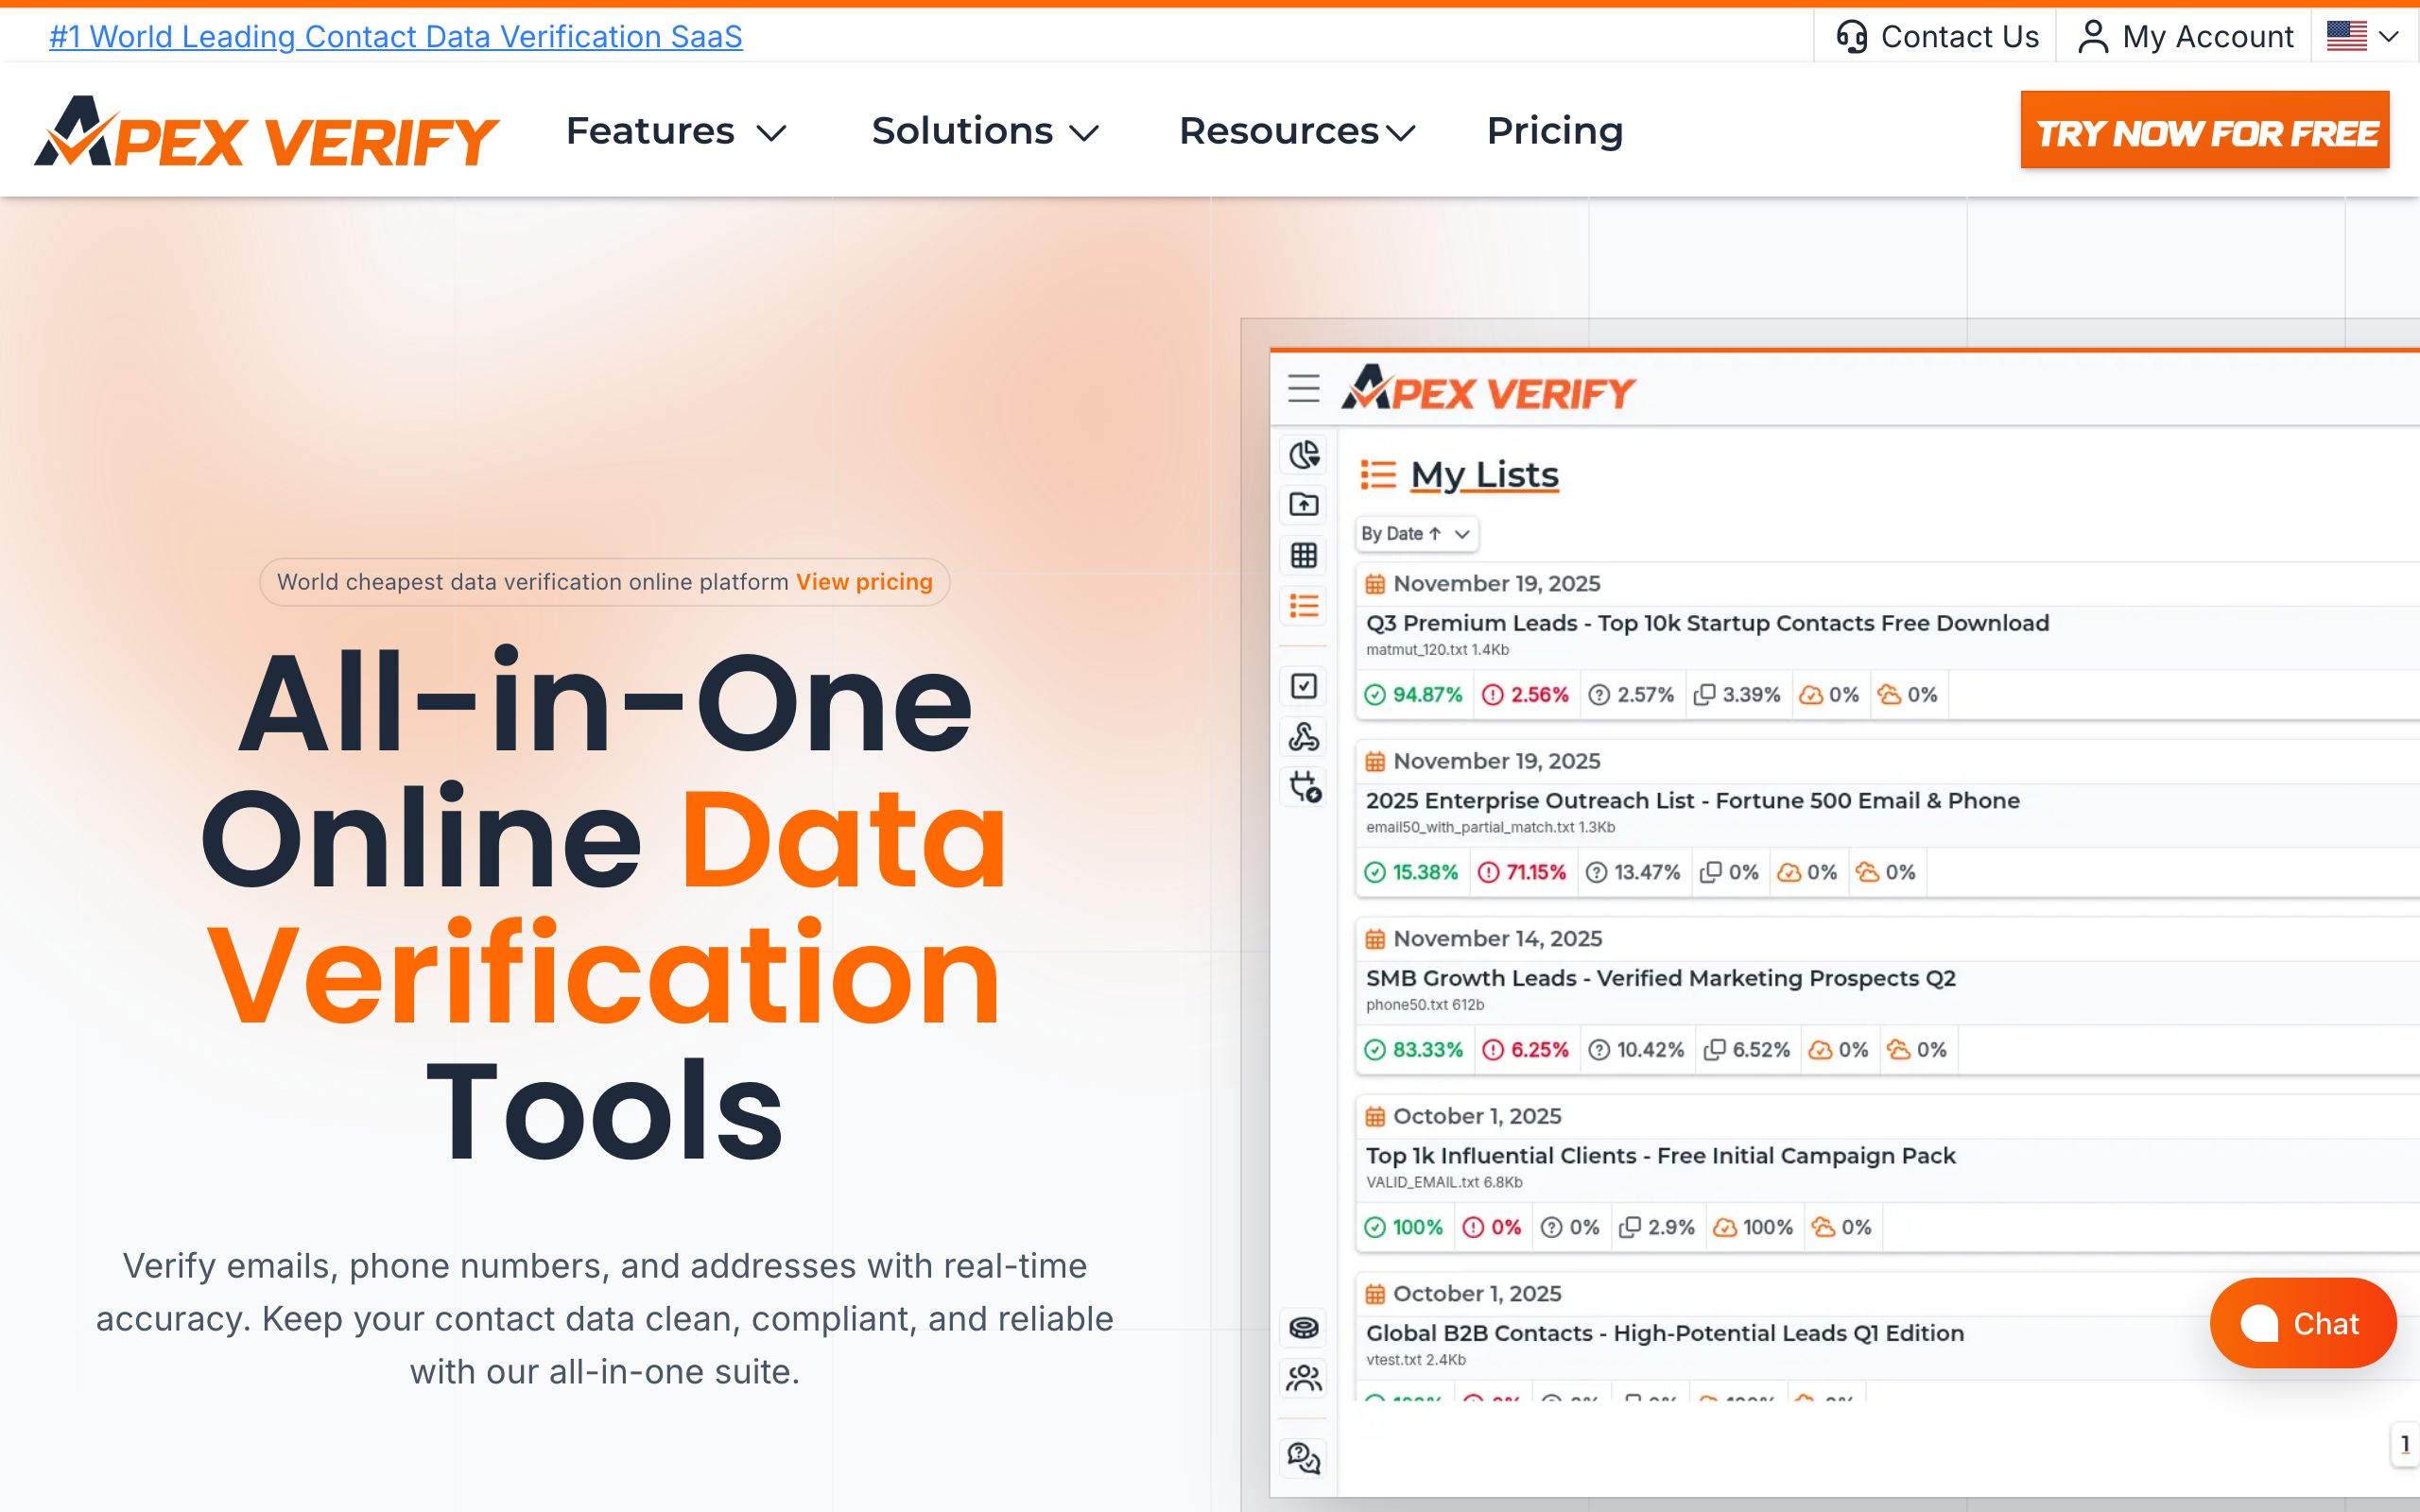Click the View pricing link
2420x1512 pixels.
click(864, 582)
